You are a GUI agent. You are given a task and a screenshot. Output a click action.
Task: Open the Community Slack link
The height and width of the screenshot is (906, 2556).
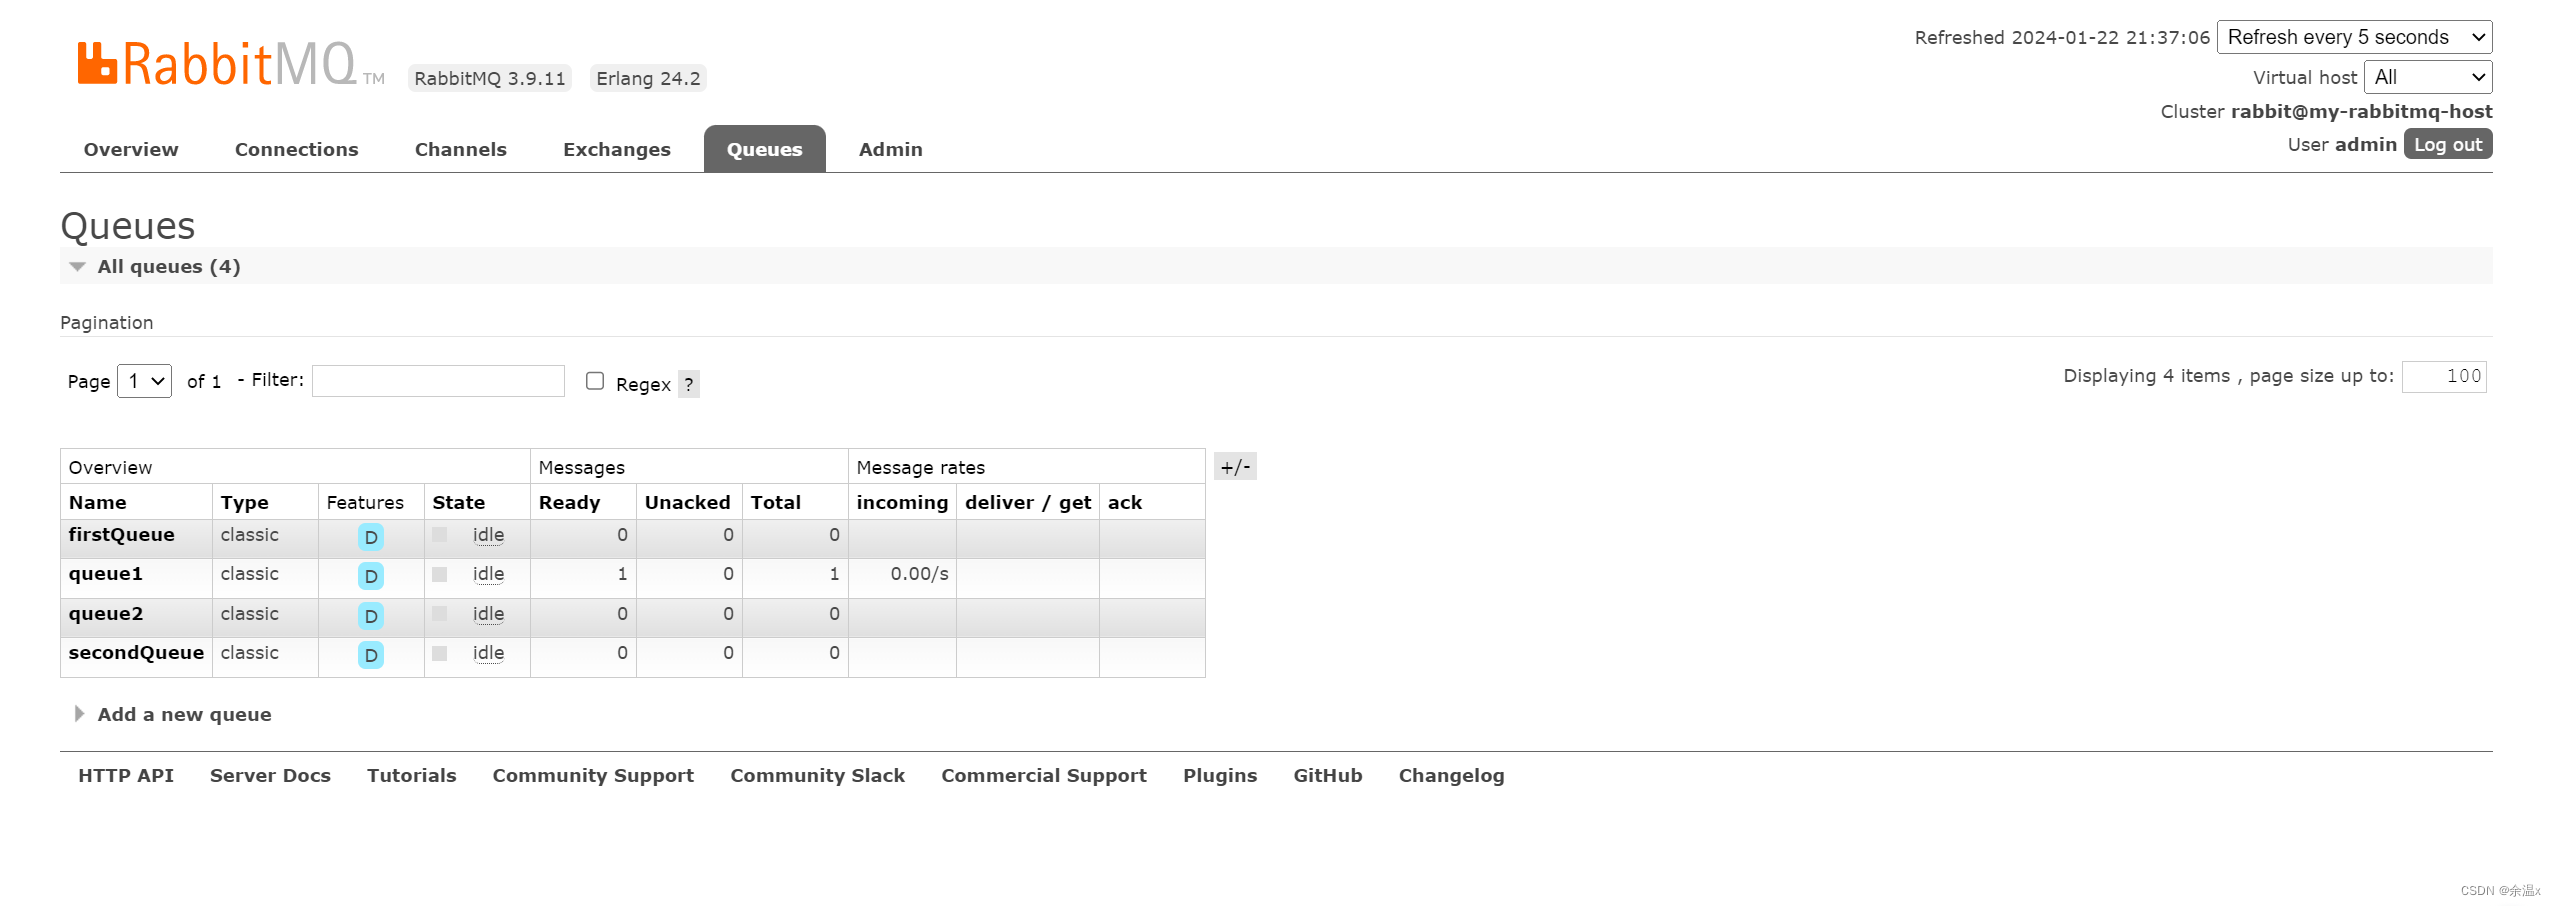click(x=818, y=775)
